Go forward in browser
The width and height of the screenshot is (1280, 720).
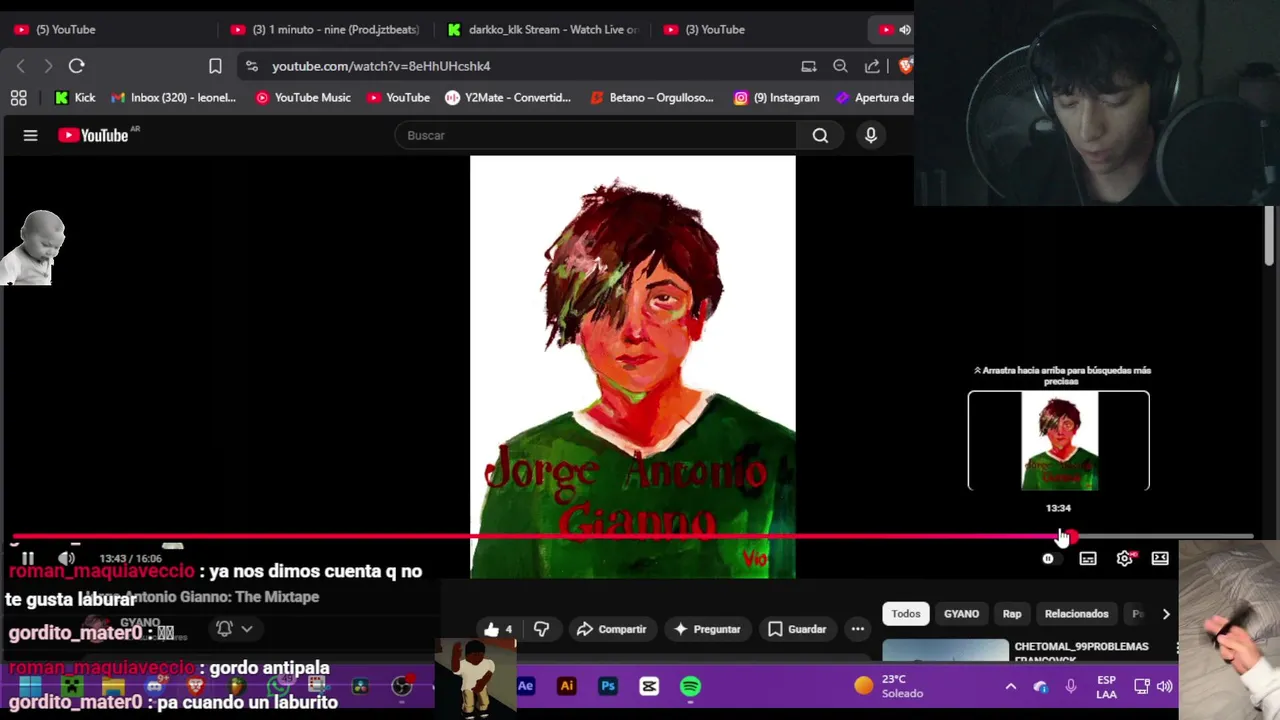pos(47,66)
